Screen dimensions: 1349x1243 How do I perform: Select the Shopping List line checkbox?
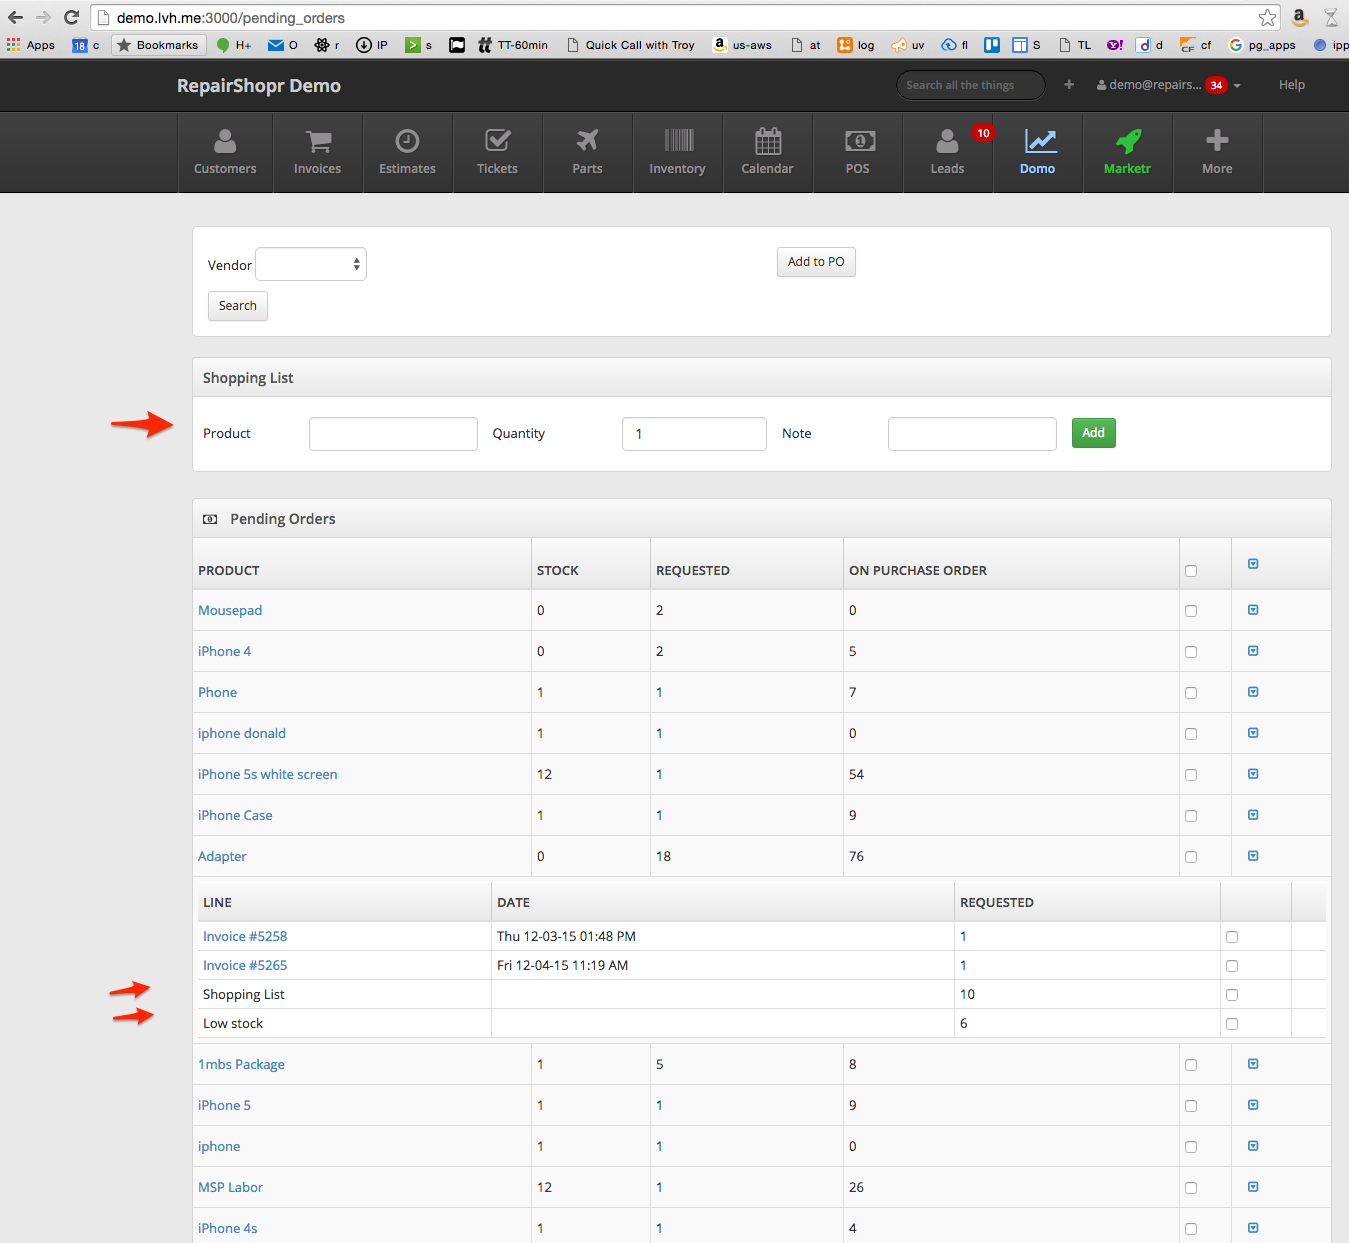[1232, 995]
